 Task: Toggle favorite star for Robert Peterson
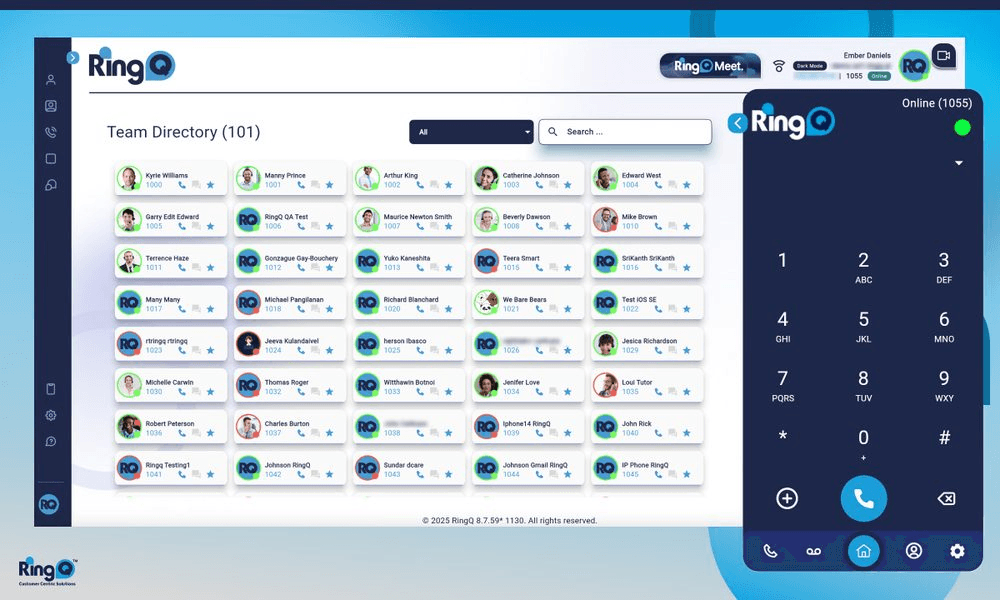[210, 433]
